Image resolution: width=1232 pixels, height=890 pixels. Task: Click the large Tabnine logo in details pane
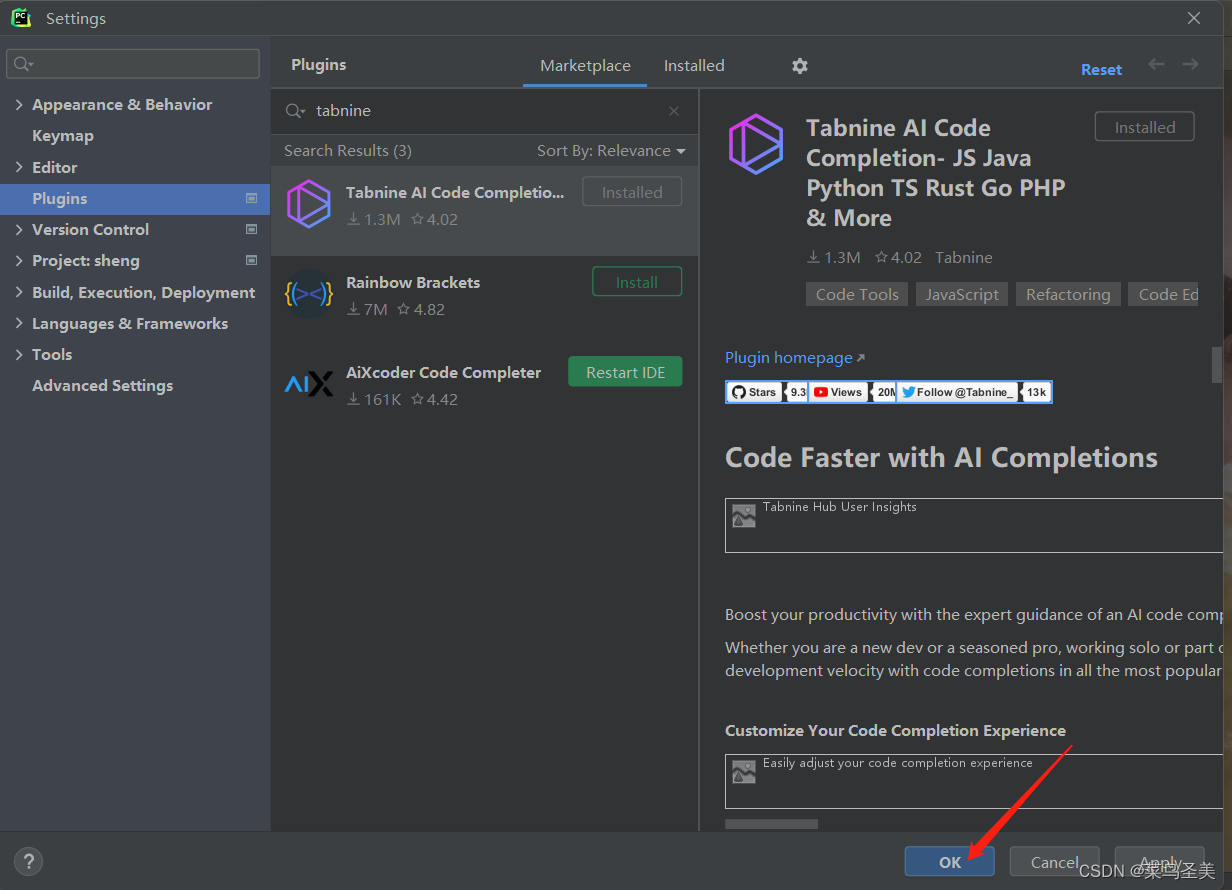[755, 144]
